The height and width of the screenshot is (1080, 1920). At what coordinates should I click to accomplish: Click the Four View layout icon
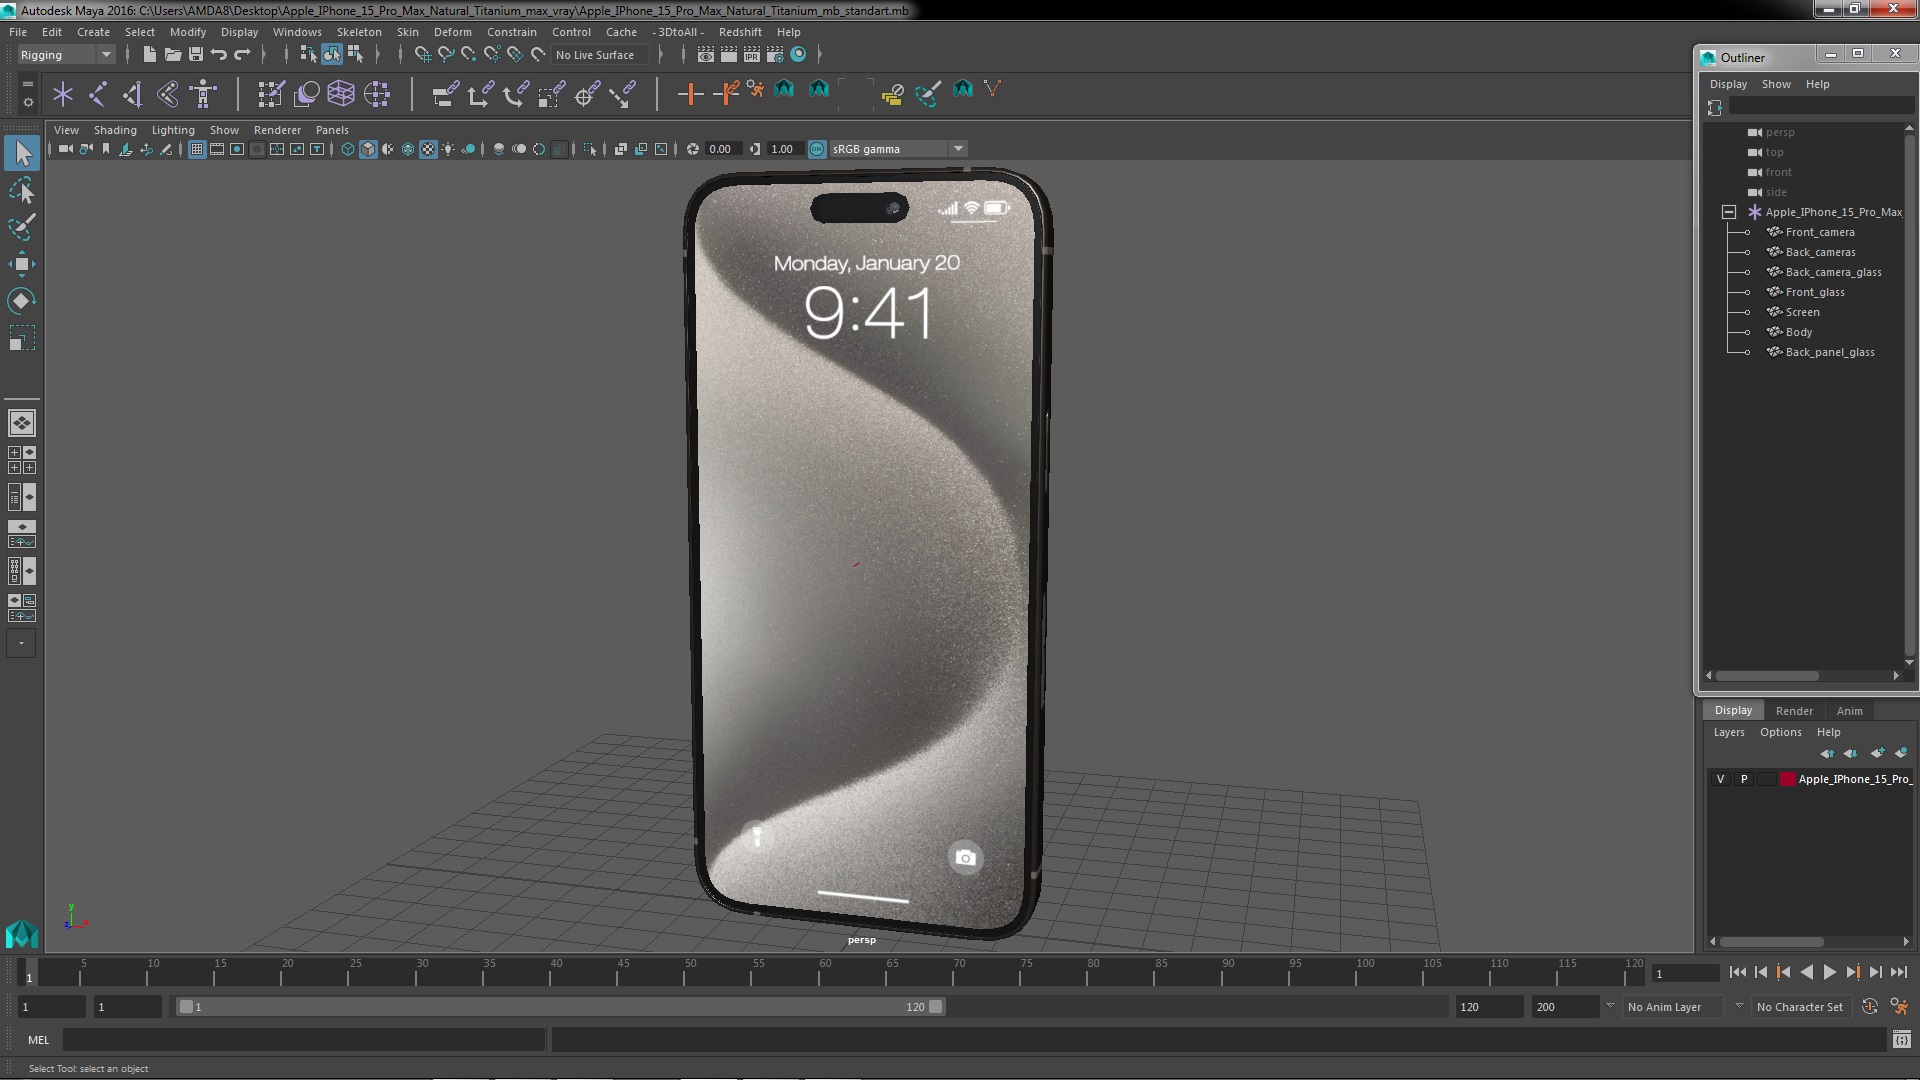21,460
